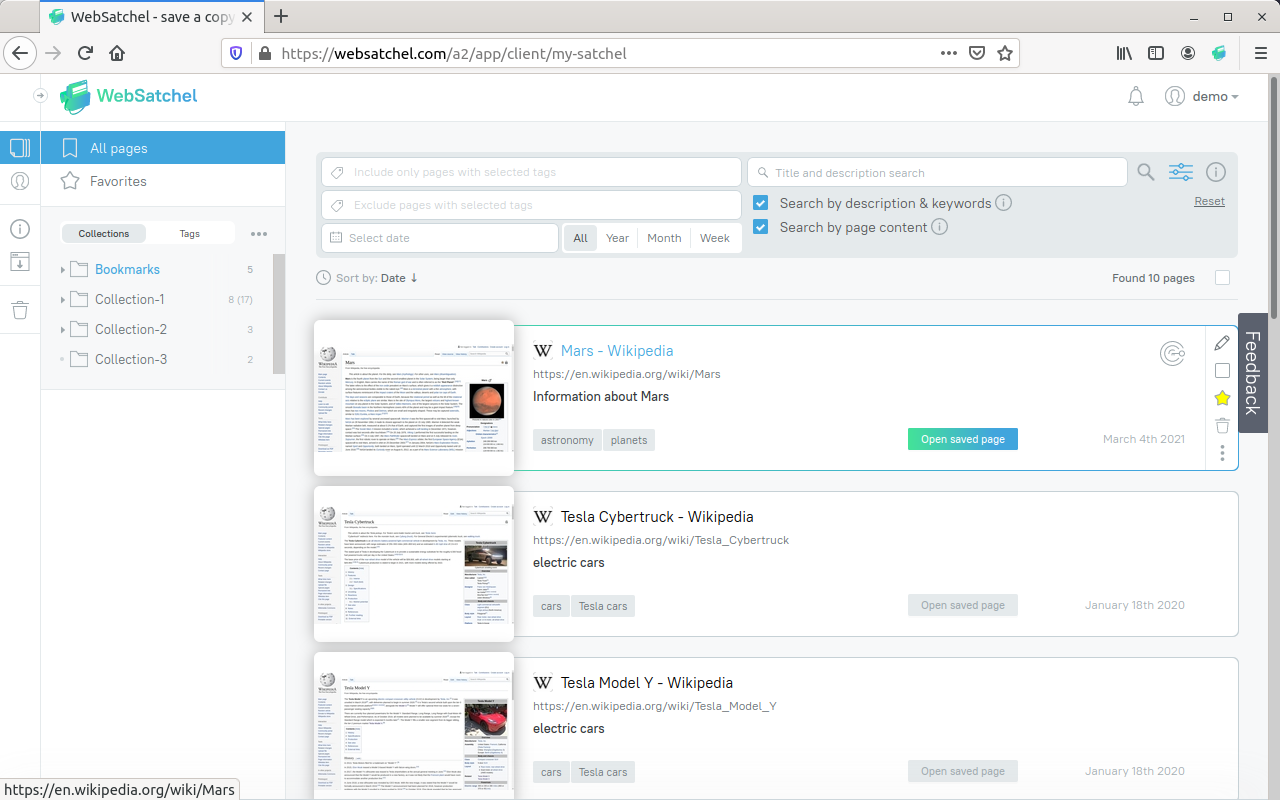
Task: Open collections more options (three dots)
Action: pyautogui.click(x=259, y=234)
